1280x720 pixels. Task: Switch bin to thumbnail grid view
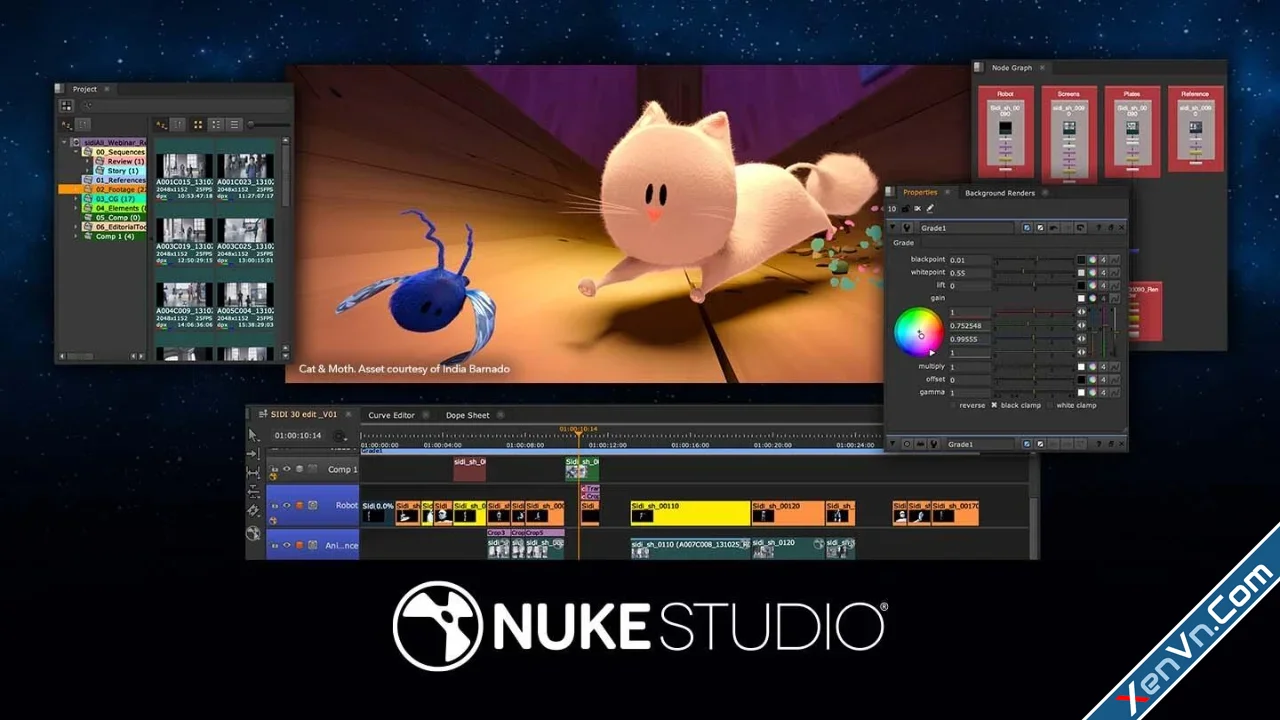198,124
